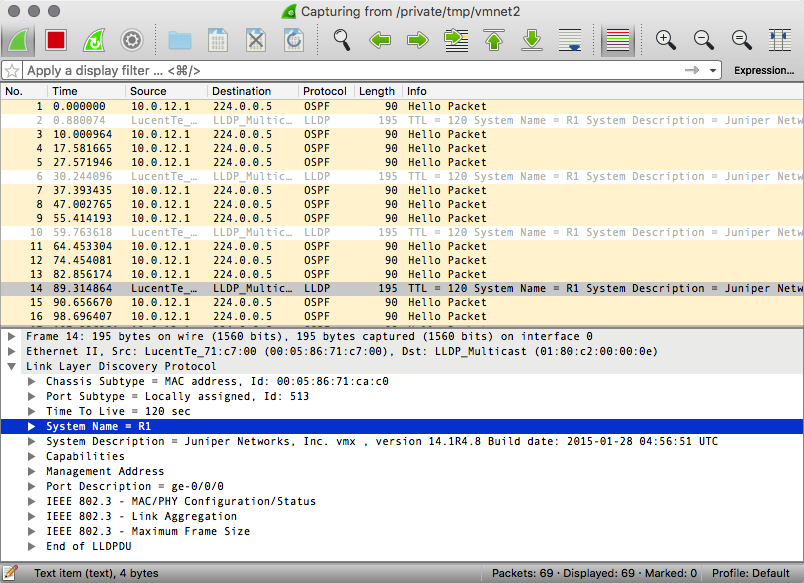Open the display filter history dropdown

pos(713,70)
